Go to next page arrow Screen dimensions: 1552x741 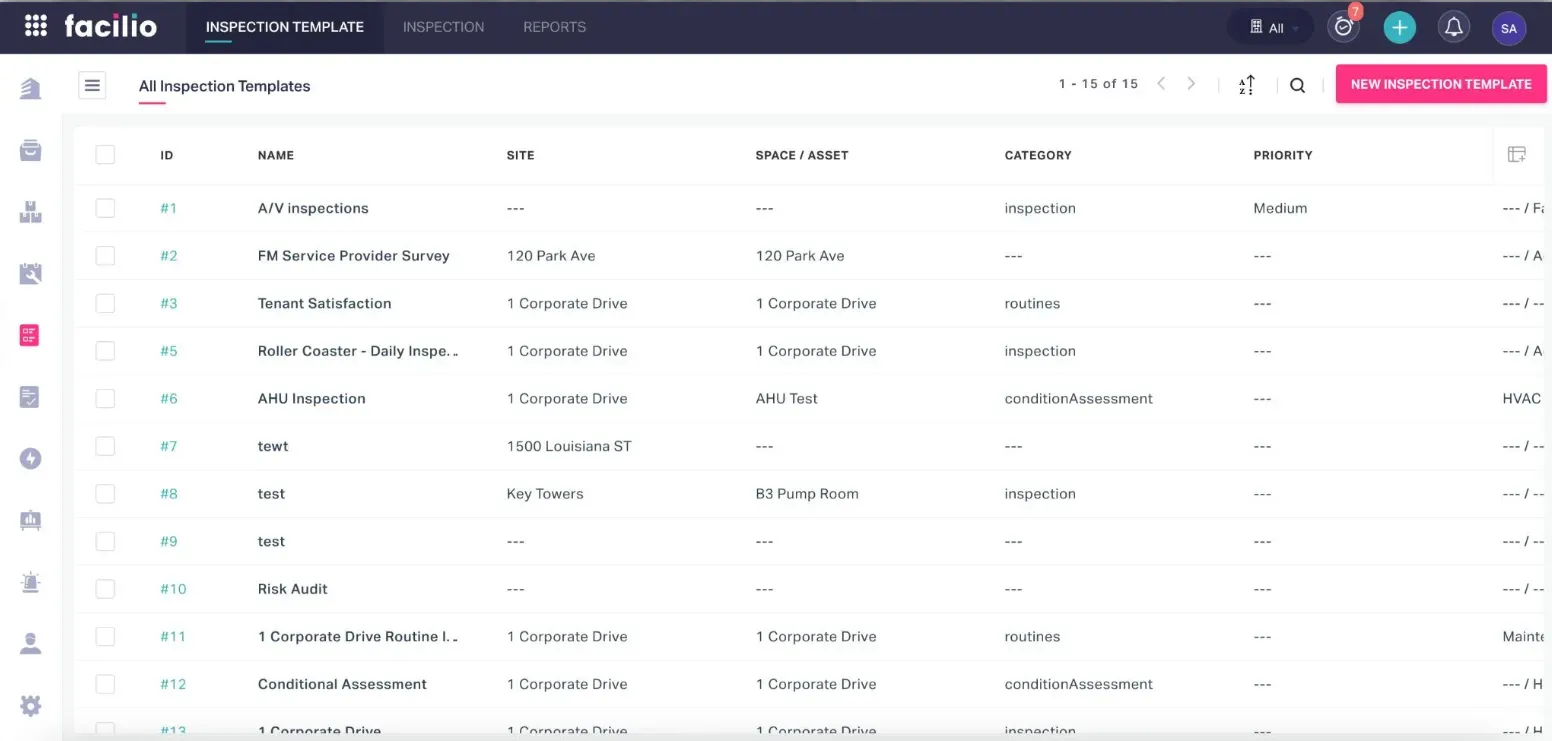tap(1191, 84)
